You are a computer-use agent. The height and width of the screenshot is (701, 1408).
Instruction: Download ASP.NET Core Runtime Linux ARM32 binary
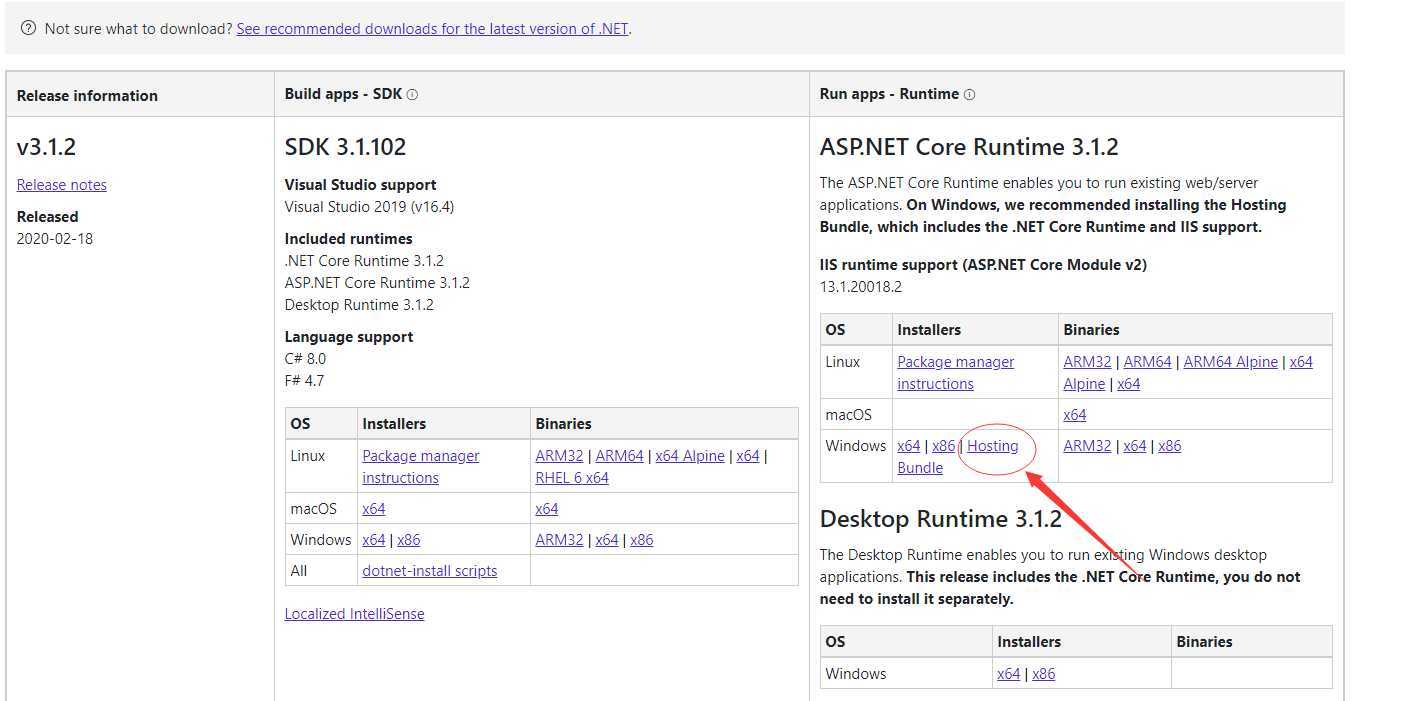1088,362
